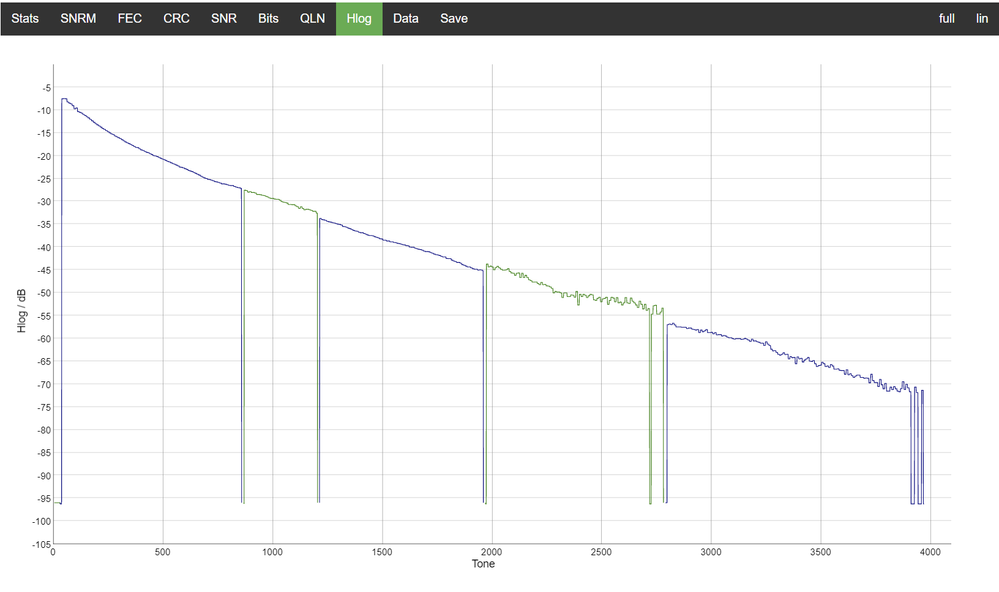
Task: Click the active Hlog tab
Action: click(359, 18)
